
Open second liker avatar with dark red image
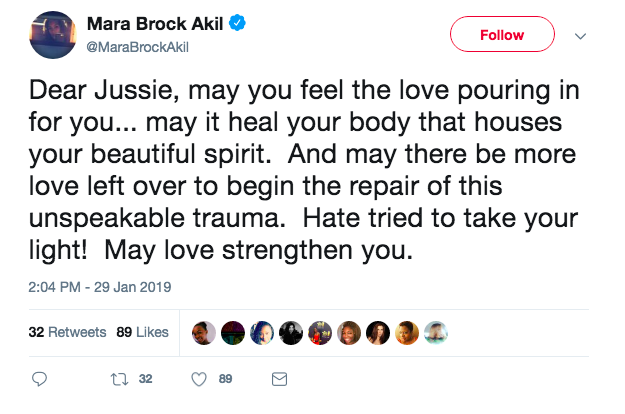(x=233, y=333)
